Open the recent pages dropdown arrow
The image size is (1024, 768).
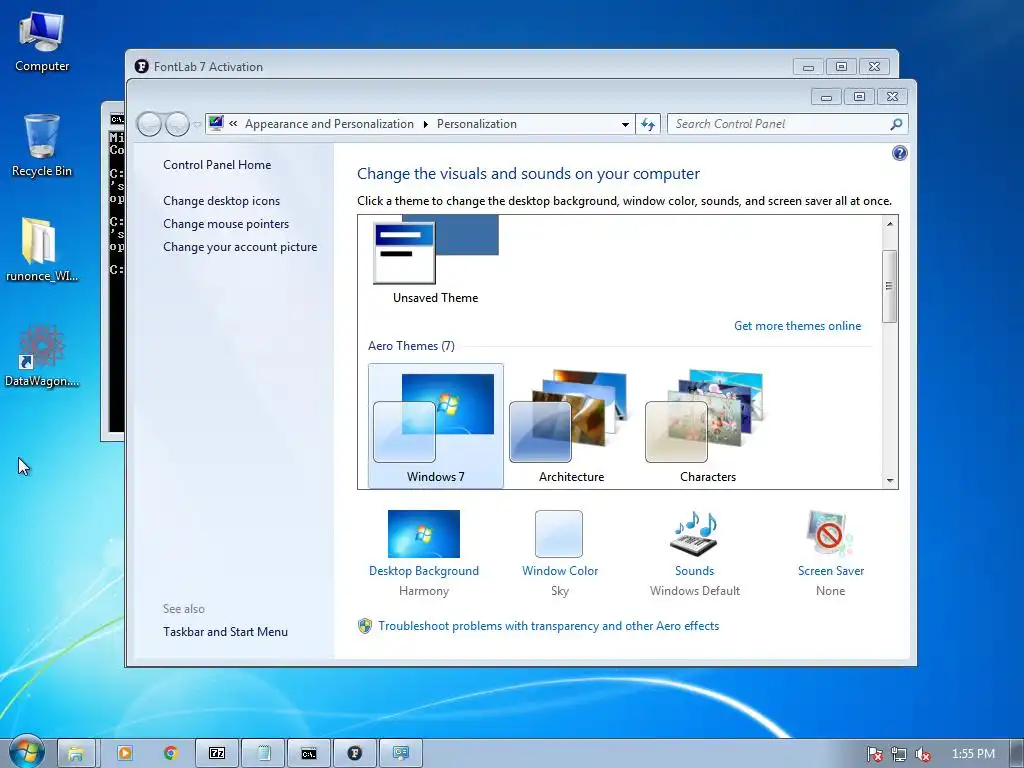click(197, 124)
